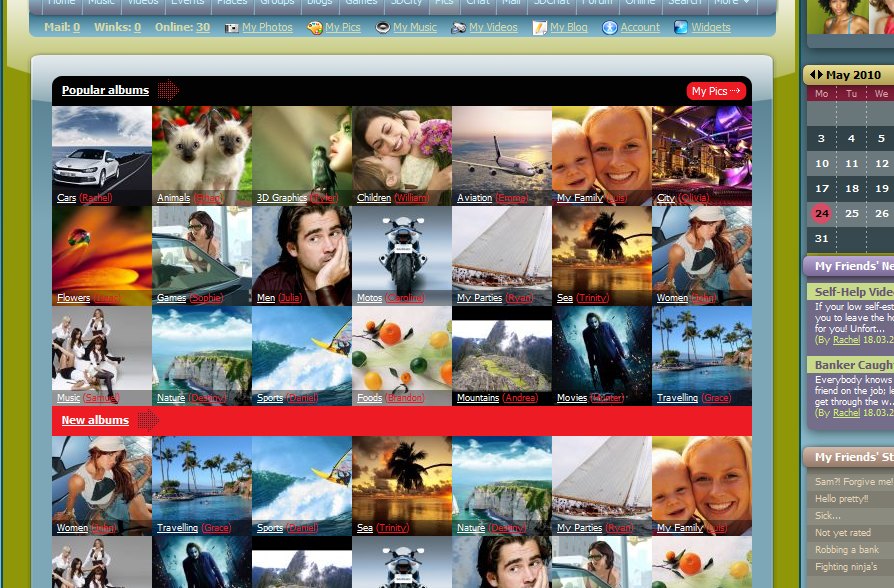Click the My Music disc icon

[383, 28]
